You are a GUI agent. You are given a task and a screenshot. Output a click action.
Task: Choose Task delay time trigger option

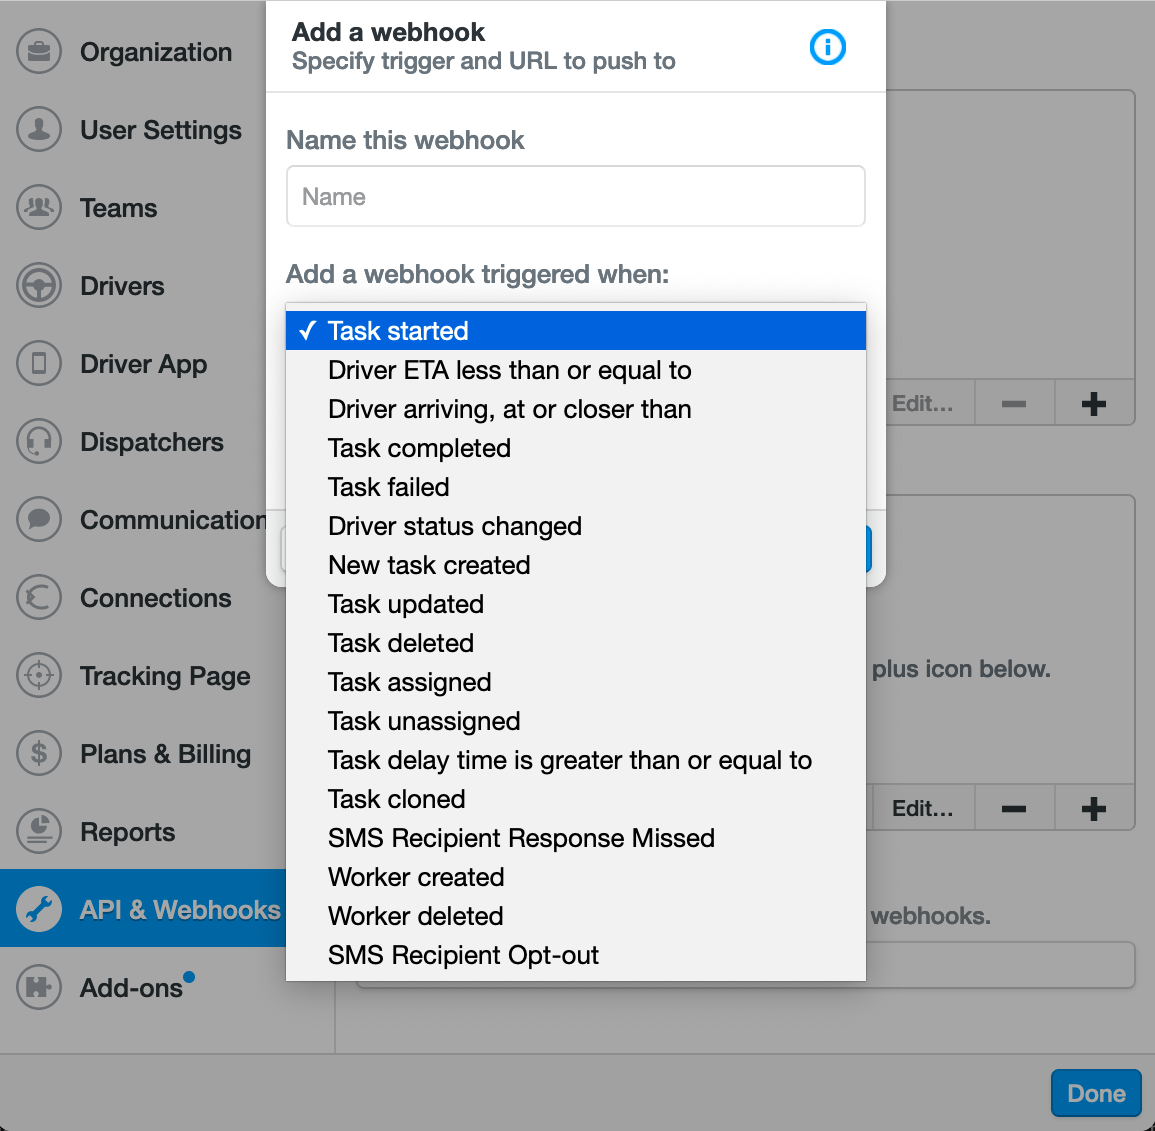[575, 760]
